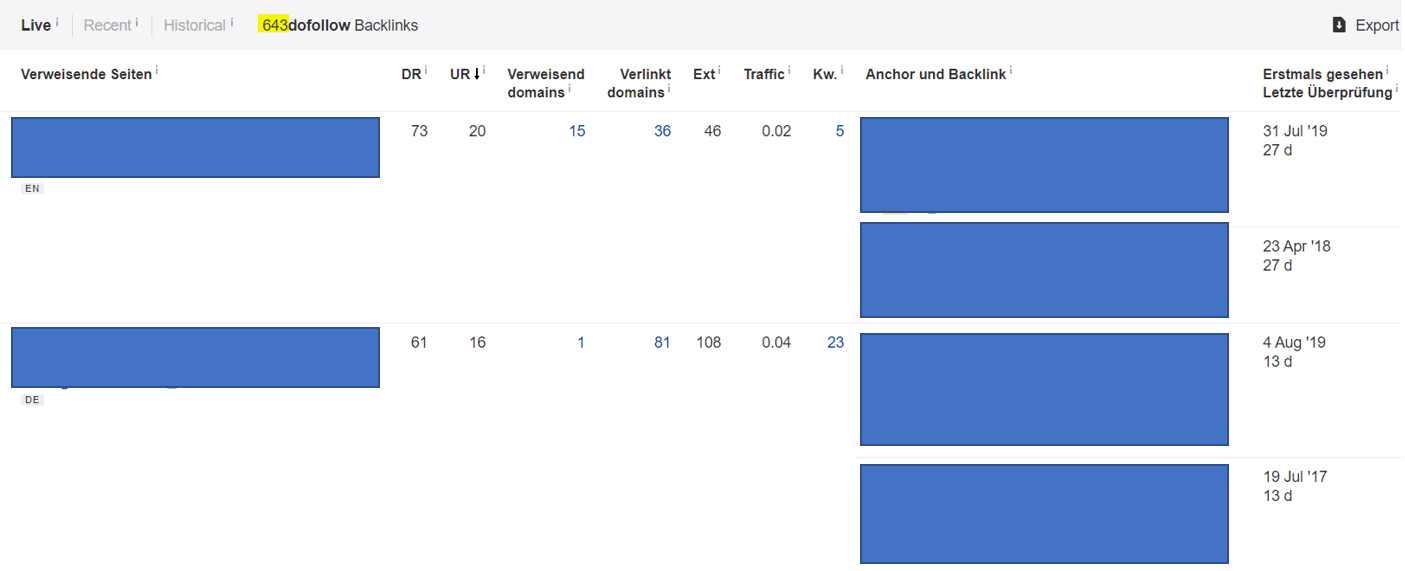The height and width of the screenshot is (571, 1405).
Task: Click info icon next to Verweisende Seiten
Action: pos(158,71)
